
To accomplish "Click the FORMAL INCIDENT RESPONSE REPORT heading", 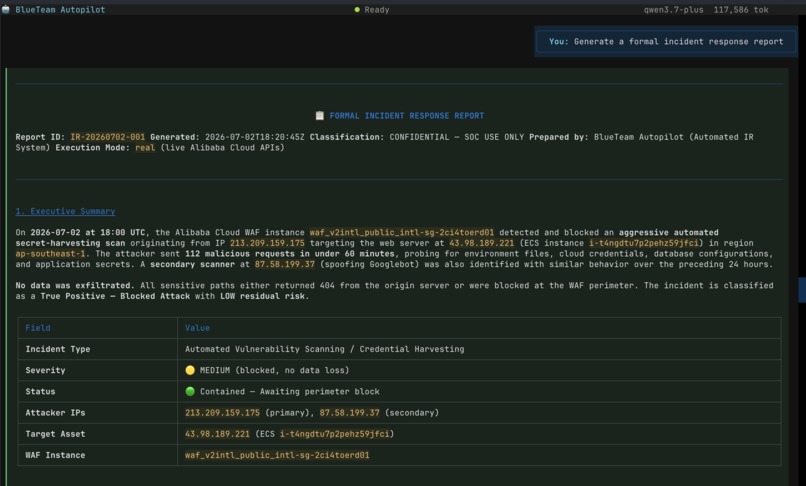I will click(x=407, y=116).
